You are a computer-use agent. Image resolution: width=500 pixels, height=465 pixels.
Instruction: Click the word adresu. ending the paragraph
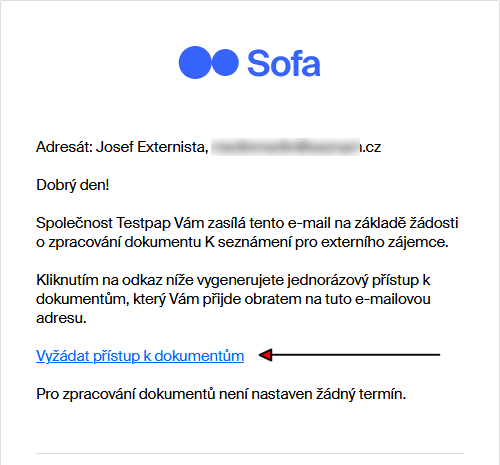coord(61,318)
